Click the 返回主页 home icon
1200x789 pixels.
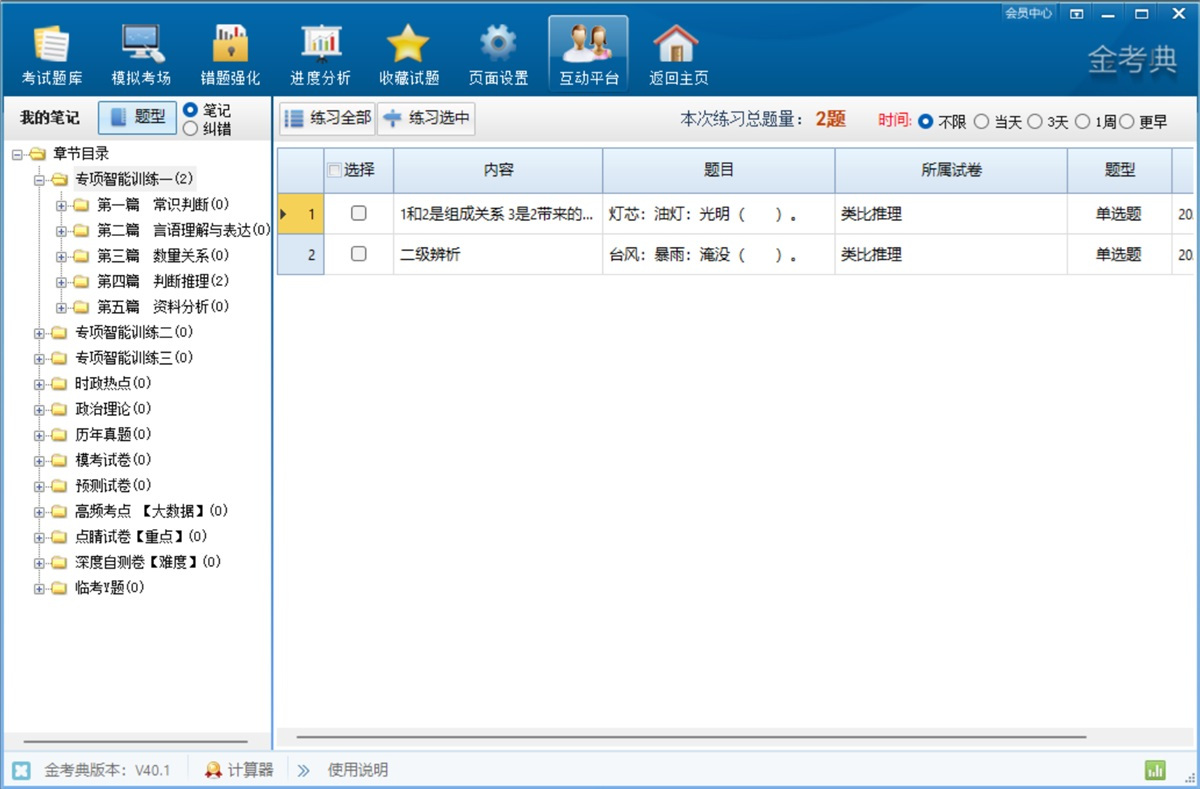point(678,54)
